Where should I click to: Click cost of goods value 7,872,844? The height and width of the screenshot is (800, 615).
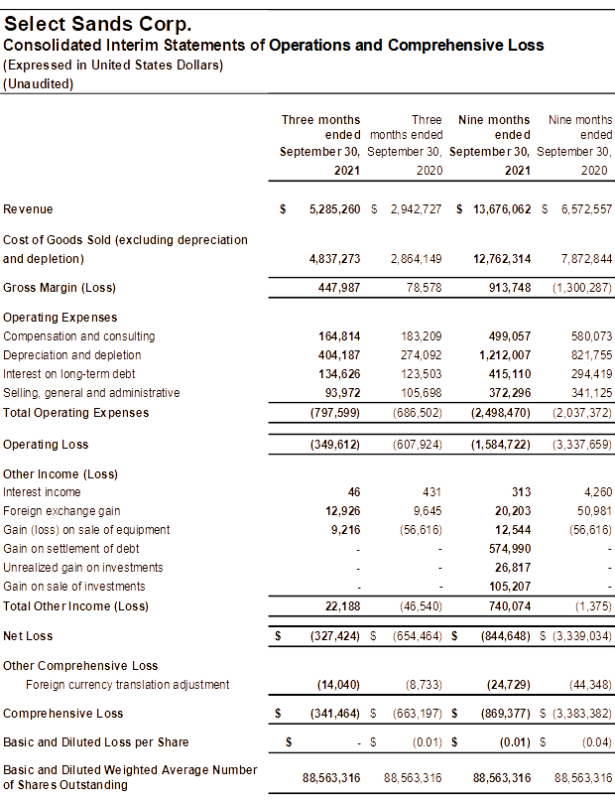(586, 259)
